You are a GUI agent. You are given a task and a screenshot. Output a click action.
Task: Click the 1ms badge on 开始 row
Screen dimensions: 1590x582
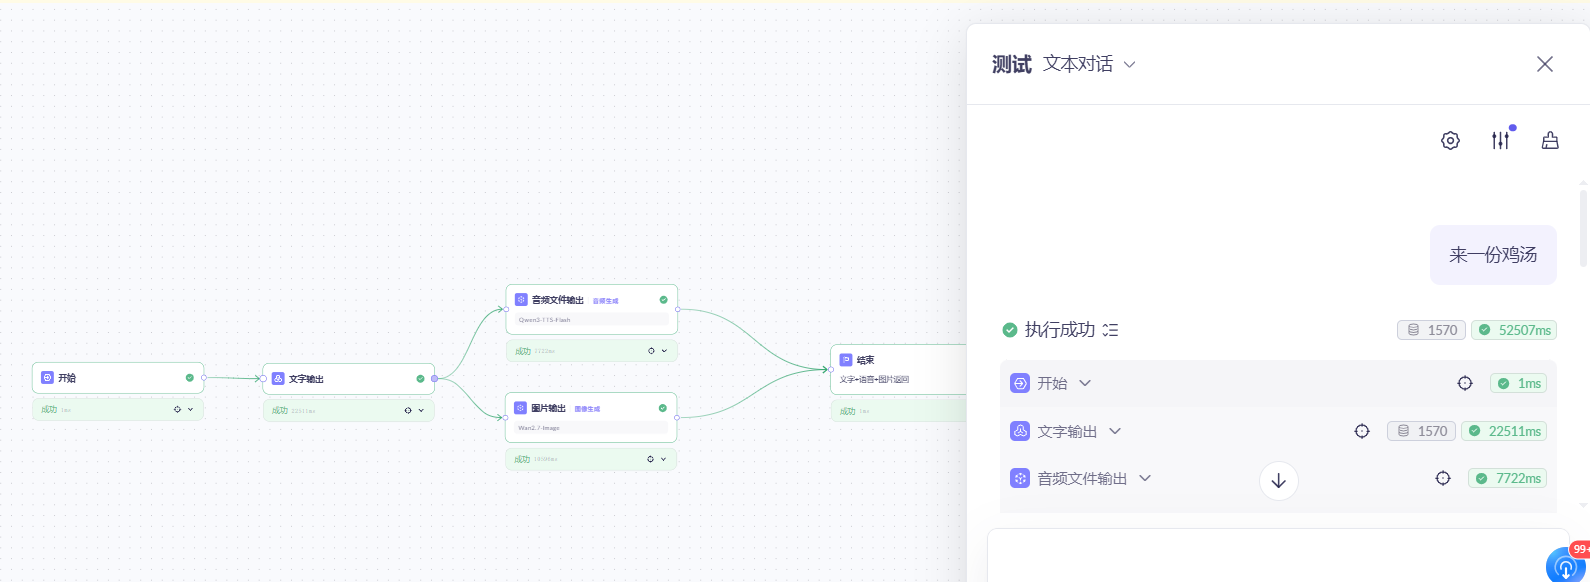(x=1518, y=383)
